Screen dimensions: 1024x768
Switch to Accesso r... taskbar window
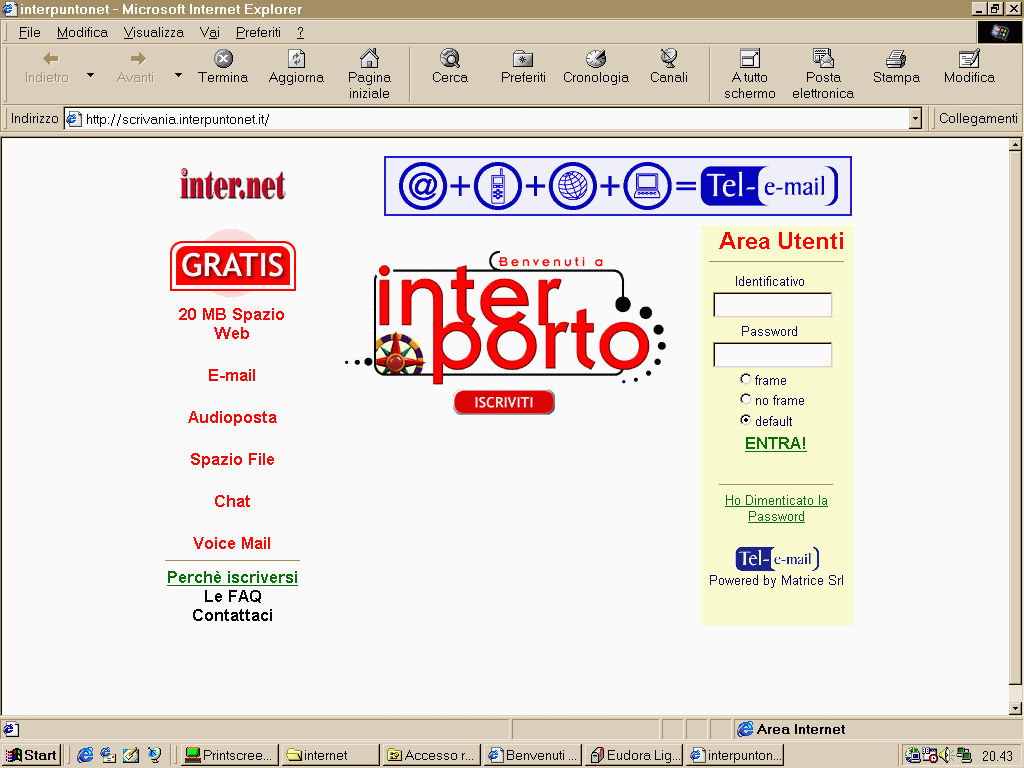[432, 756]
